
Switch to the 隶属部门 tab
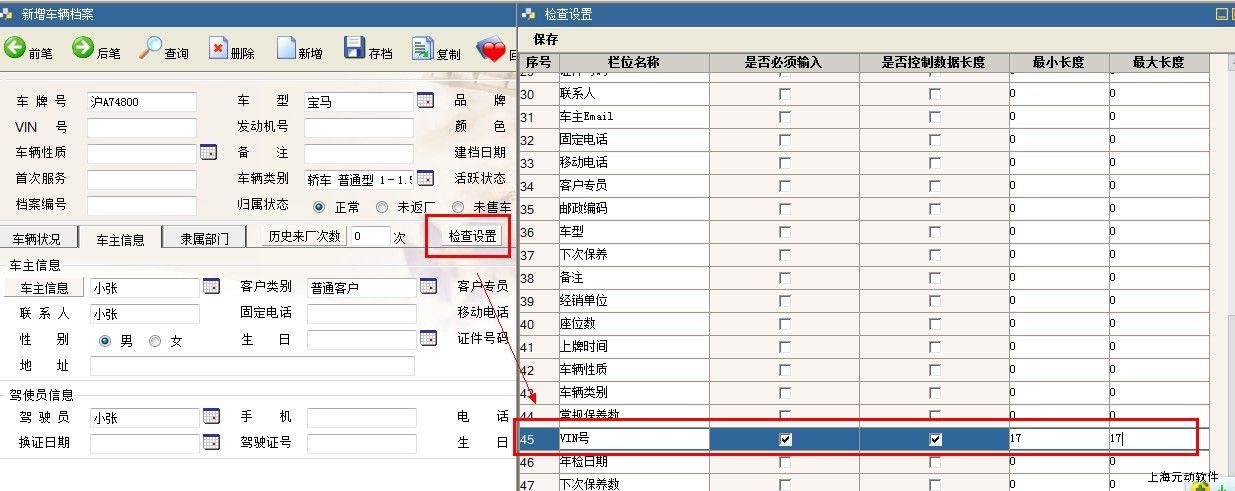tap(205, 239)
